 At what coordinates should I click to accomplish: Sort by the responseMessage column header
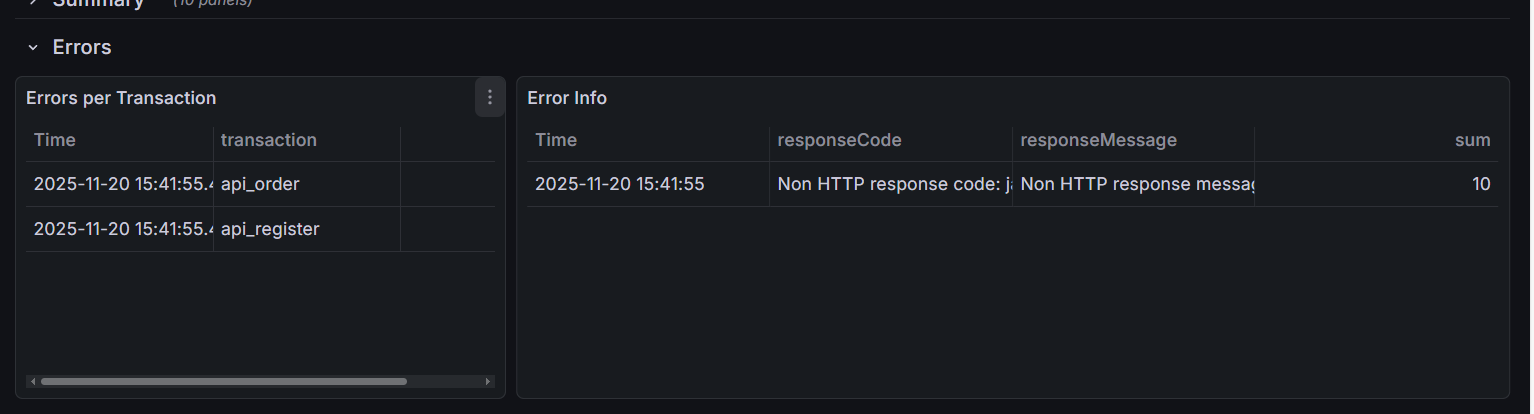(1098, 140)
